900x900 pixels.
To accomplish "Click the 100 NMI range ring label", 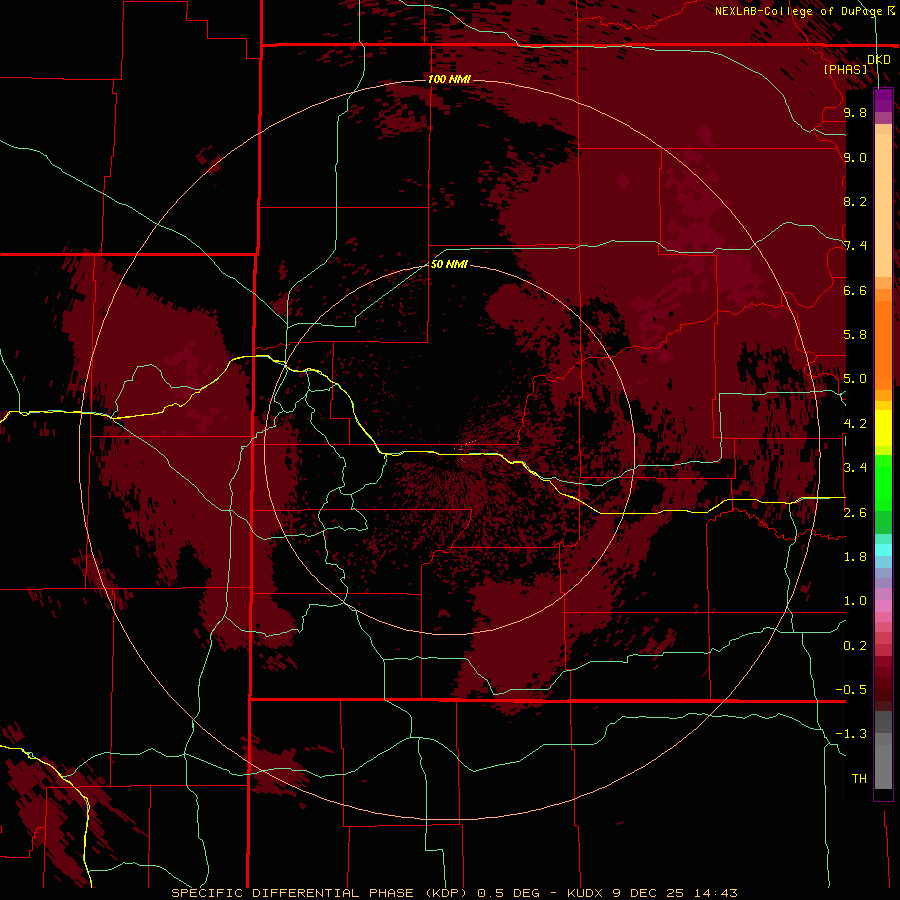I will tap(449, 79).
